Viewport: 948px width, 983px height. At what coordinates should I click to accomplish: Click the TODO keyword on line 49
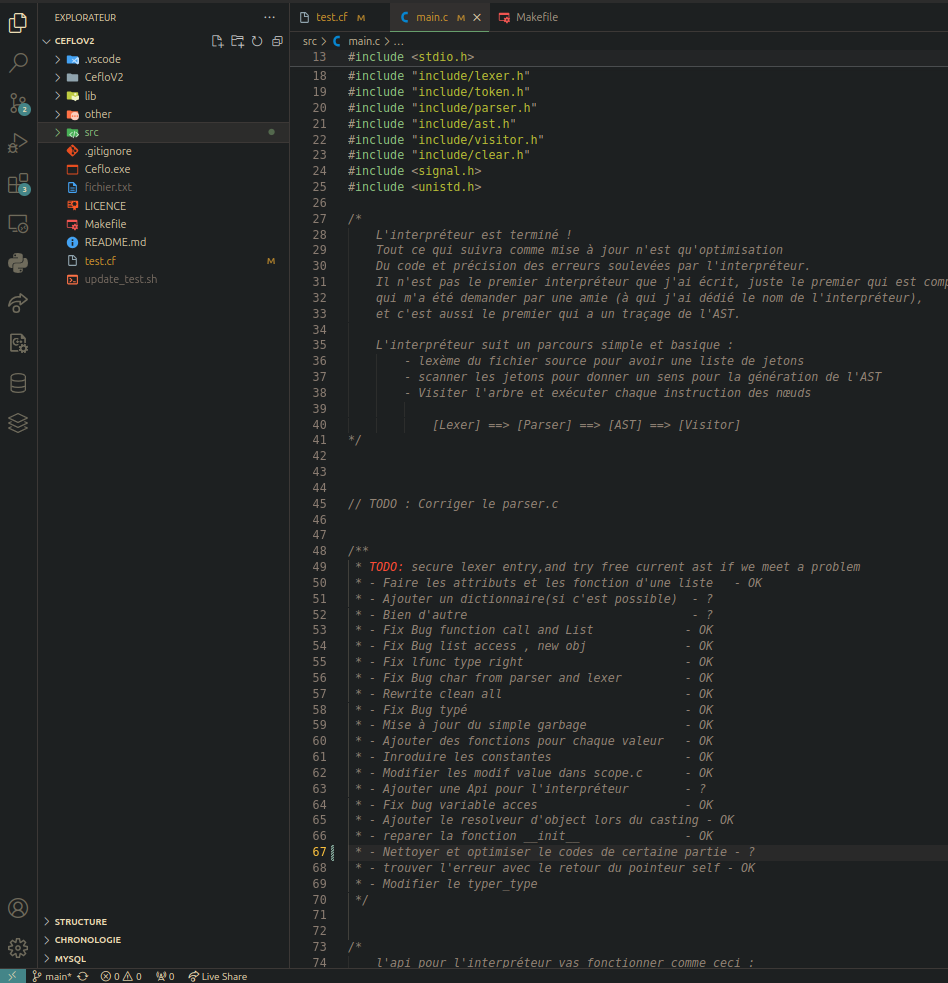point(386,567)
